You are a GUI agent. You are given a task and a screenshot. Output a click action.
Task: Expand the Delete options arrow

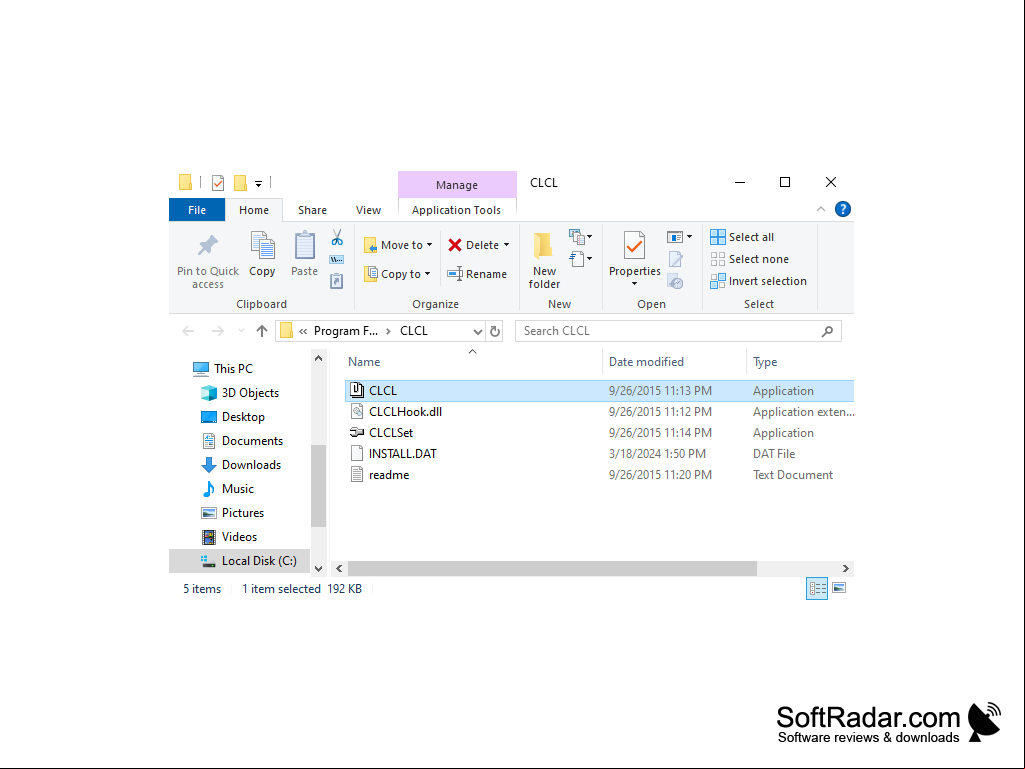(x=507, y=245)
